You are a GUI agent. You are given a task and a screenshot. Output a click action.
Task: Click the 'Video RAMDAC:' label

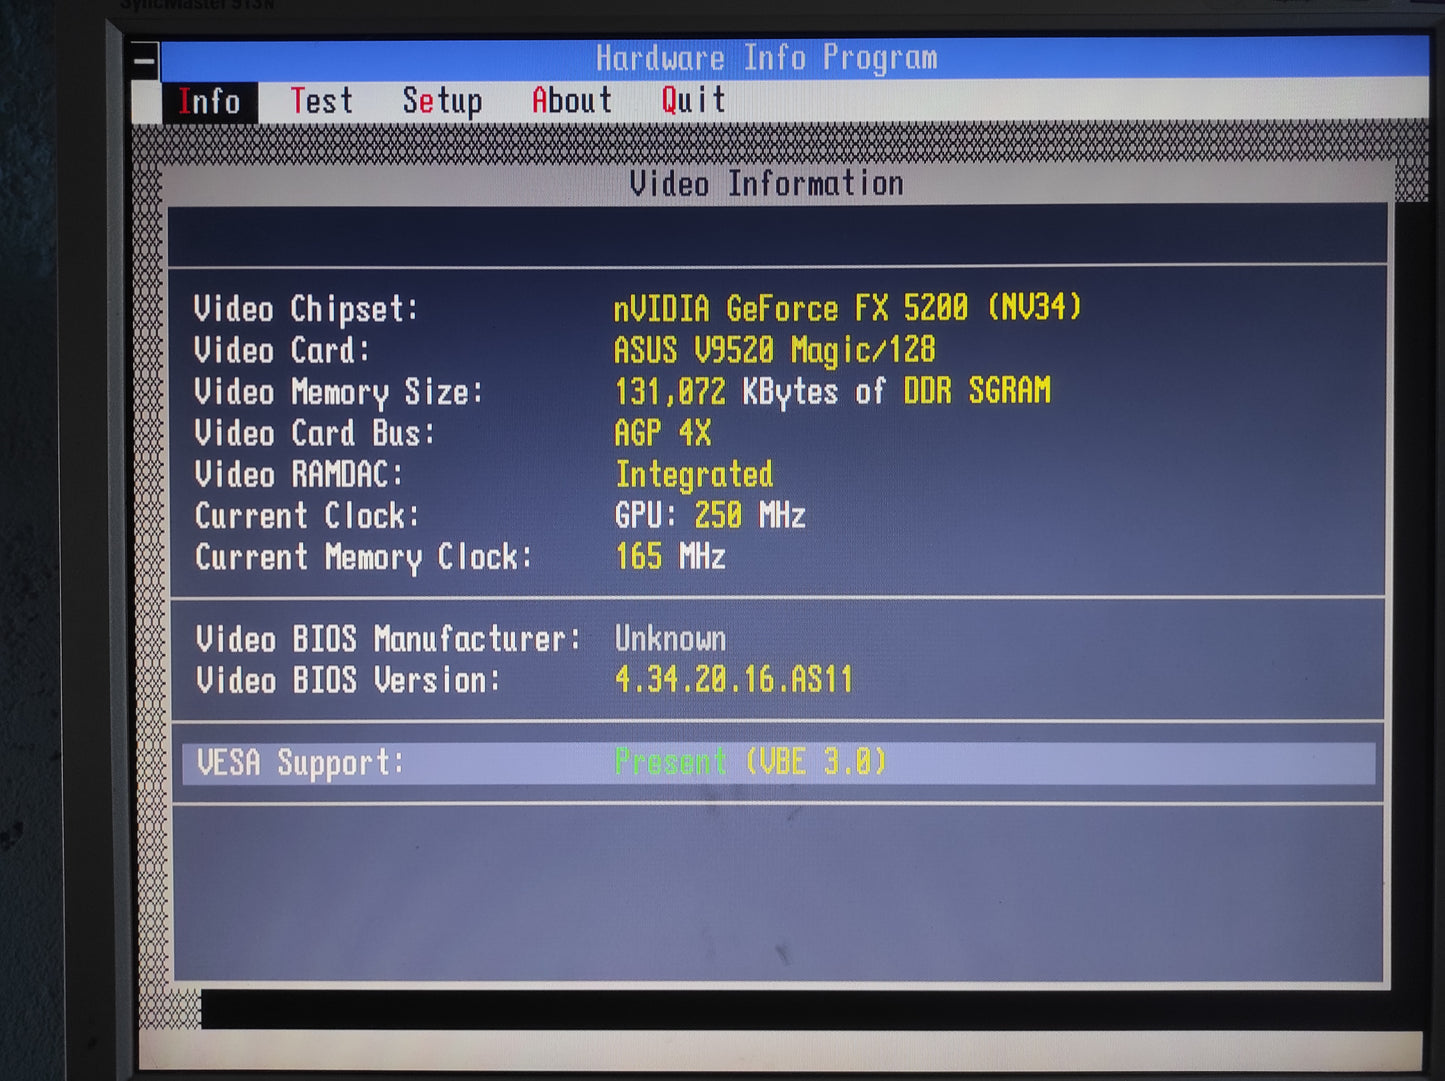[x=299, y=474]
